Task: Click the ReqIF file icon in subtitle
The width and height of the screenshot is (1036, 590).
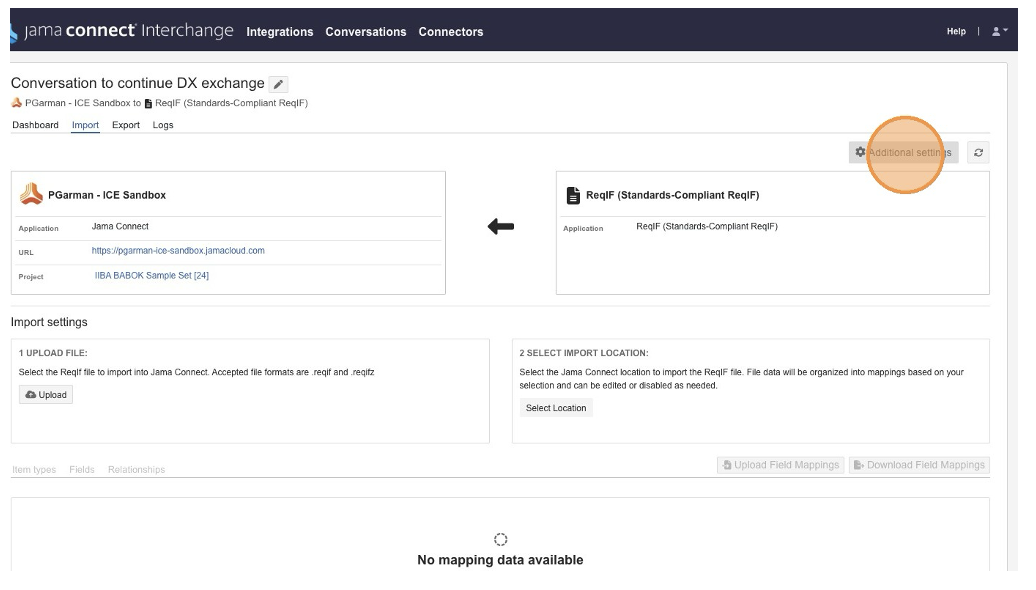Action: (148, 103)
